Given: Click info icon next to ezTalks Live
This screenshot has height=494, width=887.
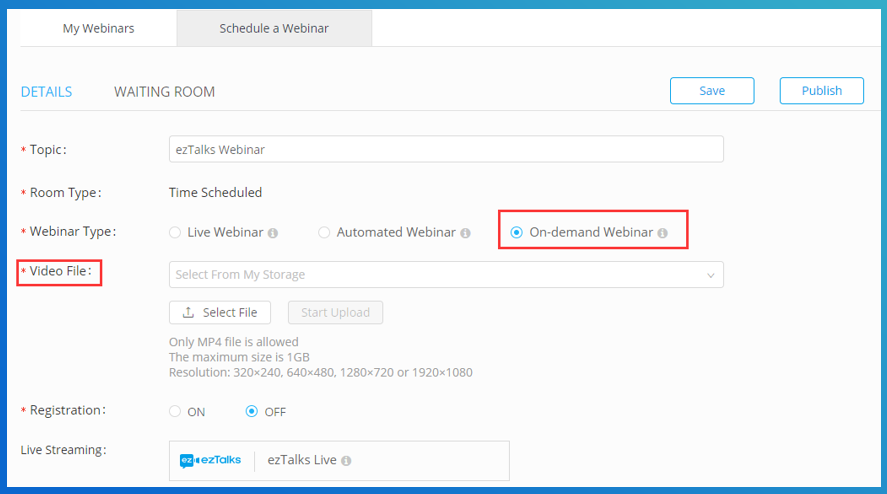Looking at the screenshot, I should tap(346, 461).
